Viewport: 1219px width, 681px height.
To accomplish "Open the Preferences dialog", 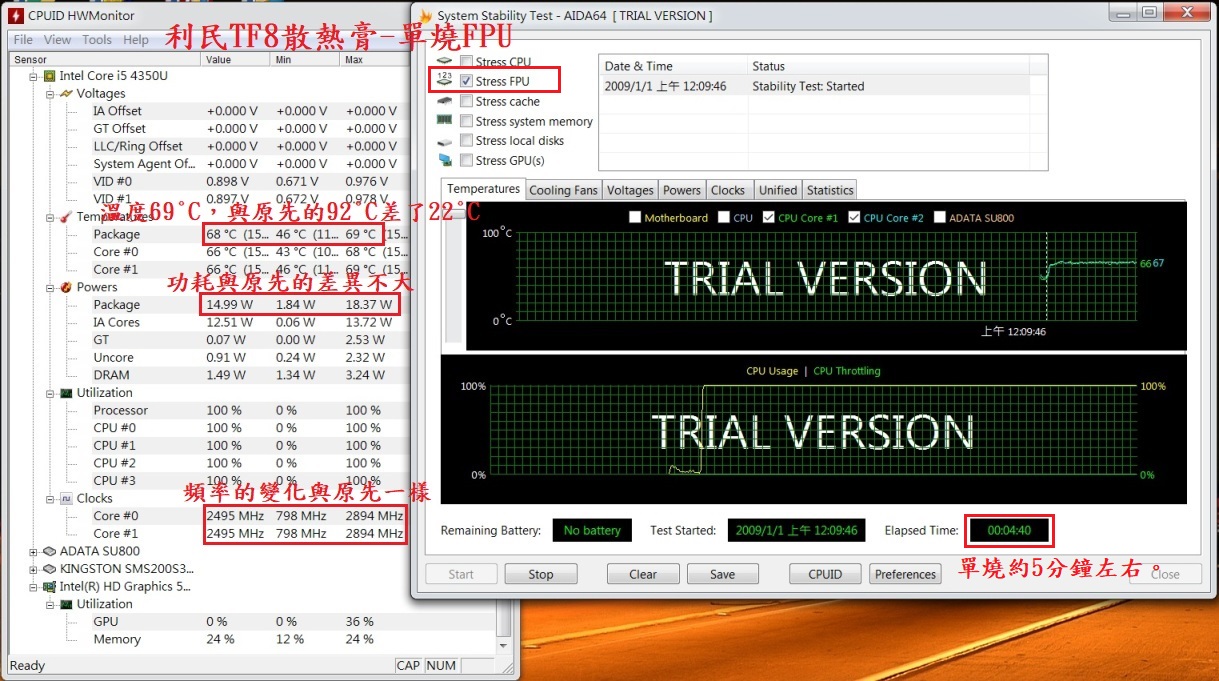I will click(905, 574).
